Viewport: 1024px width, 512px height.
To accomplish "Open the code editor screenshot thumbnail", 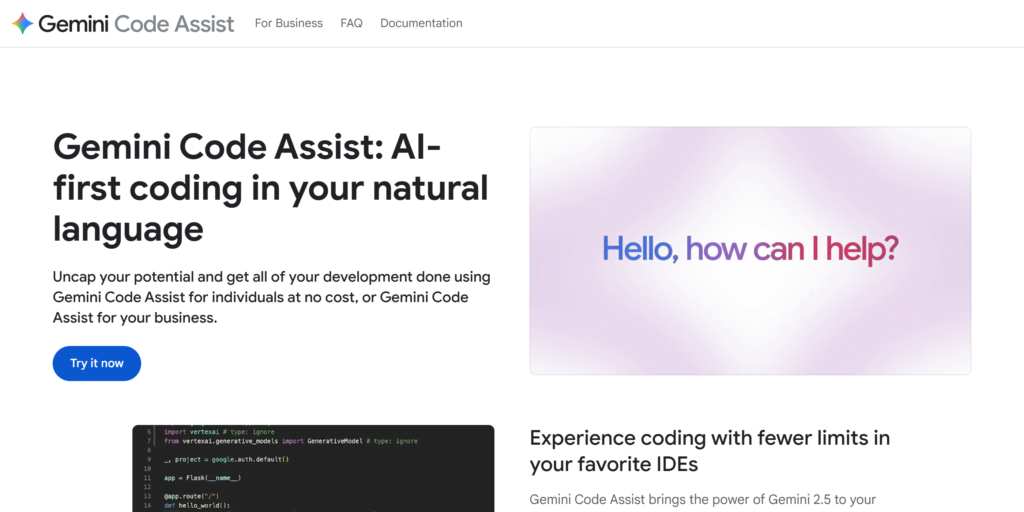I will [313, 468].
